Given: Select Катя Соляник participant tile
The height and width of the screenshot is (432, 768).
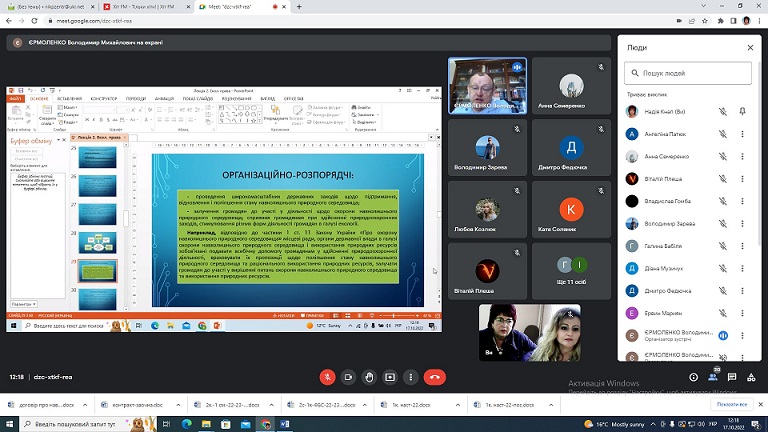Looking at the screenshot, I should coord(571,209).
